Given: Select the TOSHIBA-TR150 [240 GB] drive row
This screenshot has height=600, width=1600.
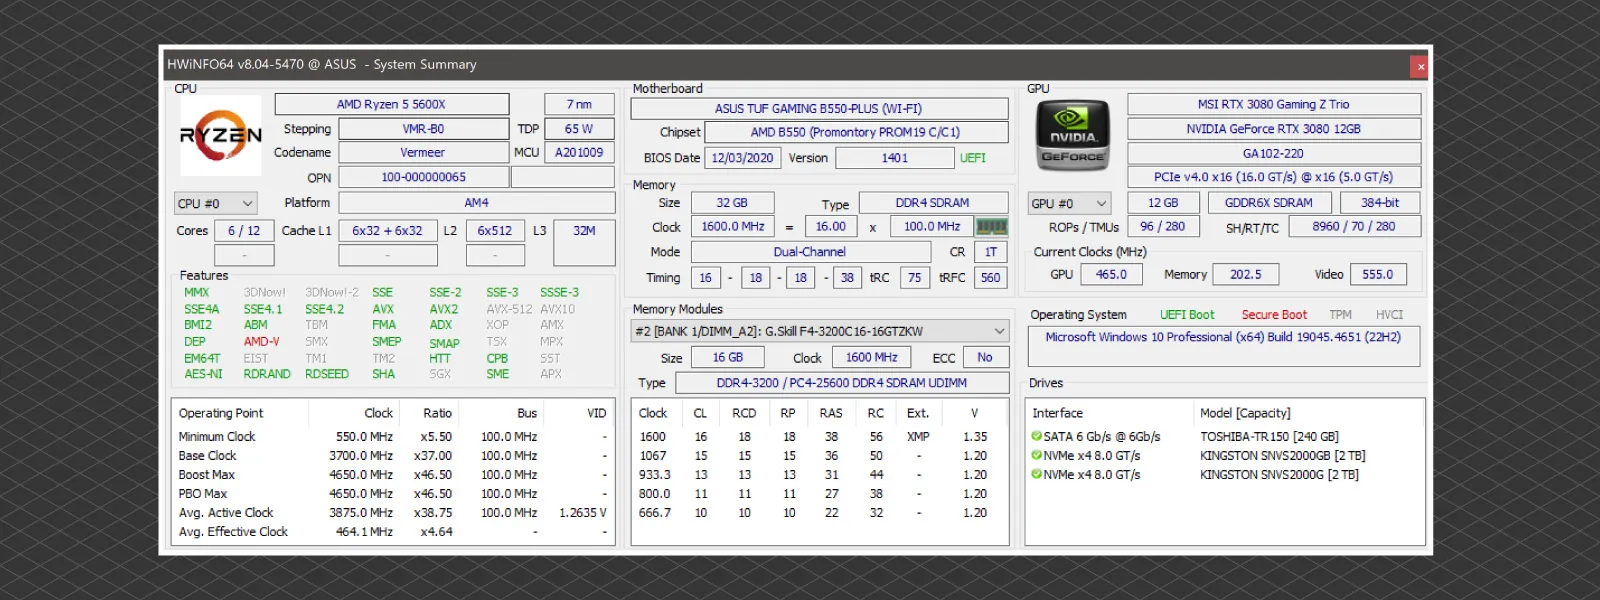Looking at the screenshot, I should tap(1225, 437).
